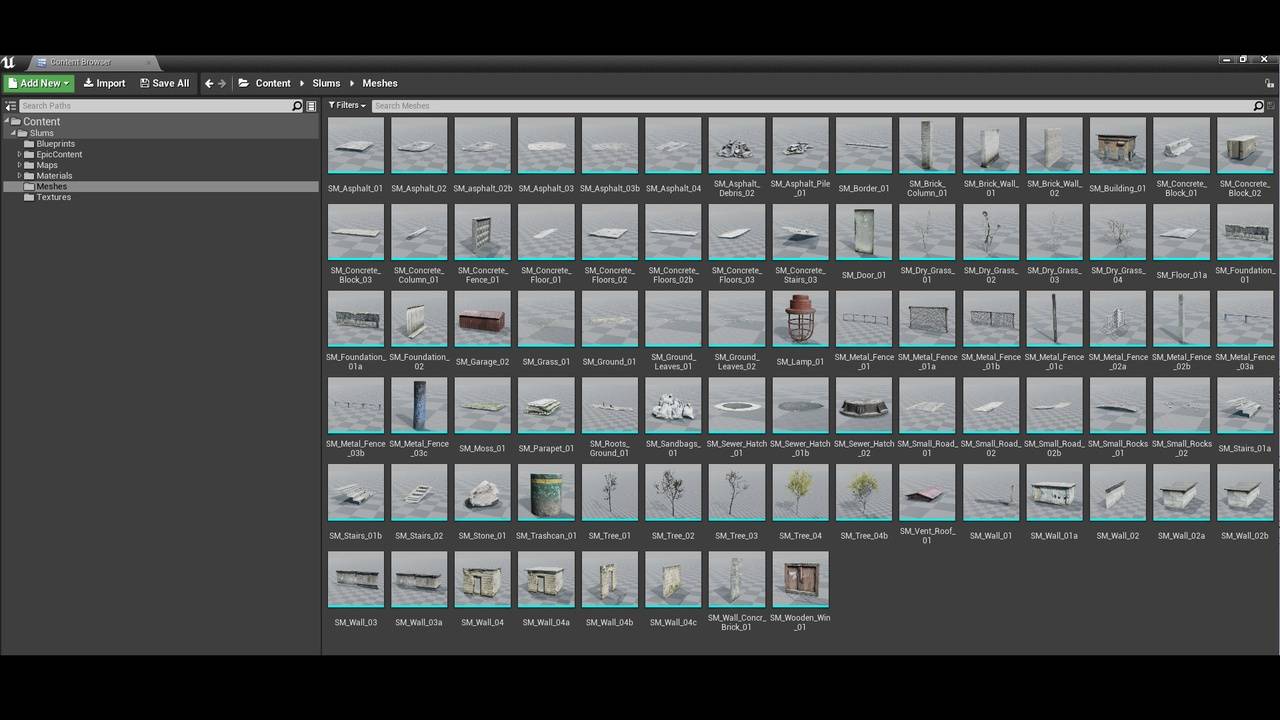Select the SM_Vent_Roof_01 thumbnail

(927, 493)
